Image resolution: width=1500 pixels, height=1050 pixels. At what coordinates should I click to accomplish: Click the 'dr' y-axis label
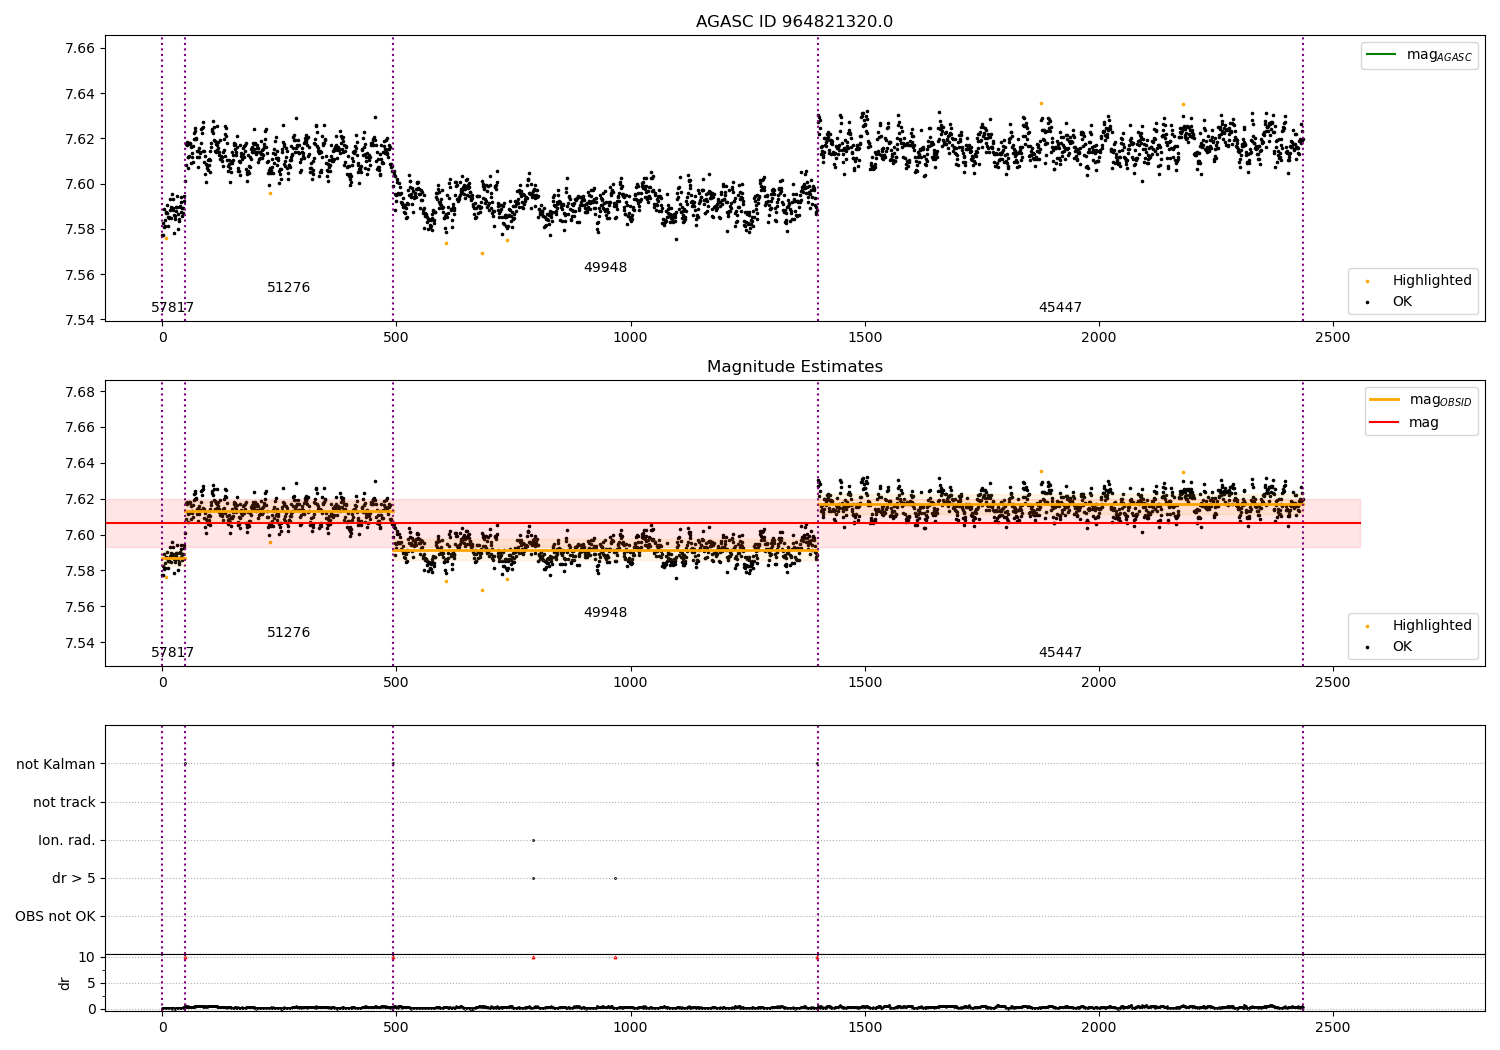(x=65, y=983)
